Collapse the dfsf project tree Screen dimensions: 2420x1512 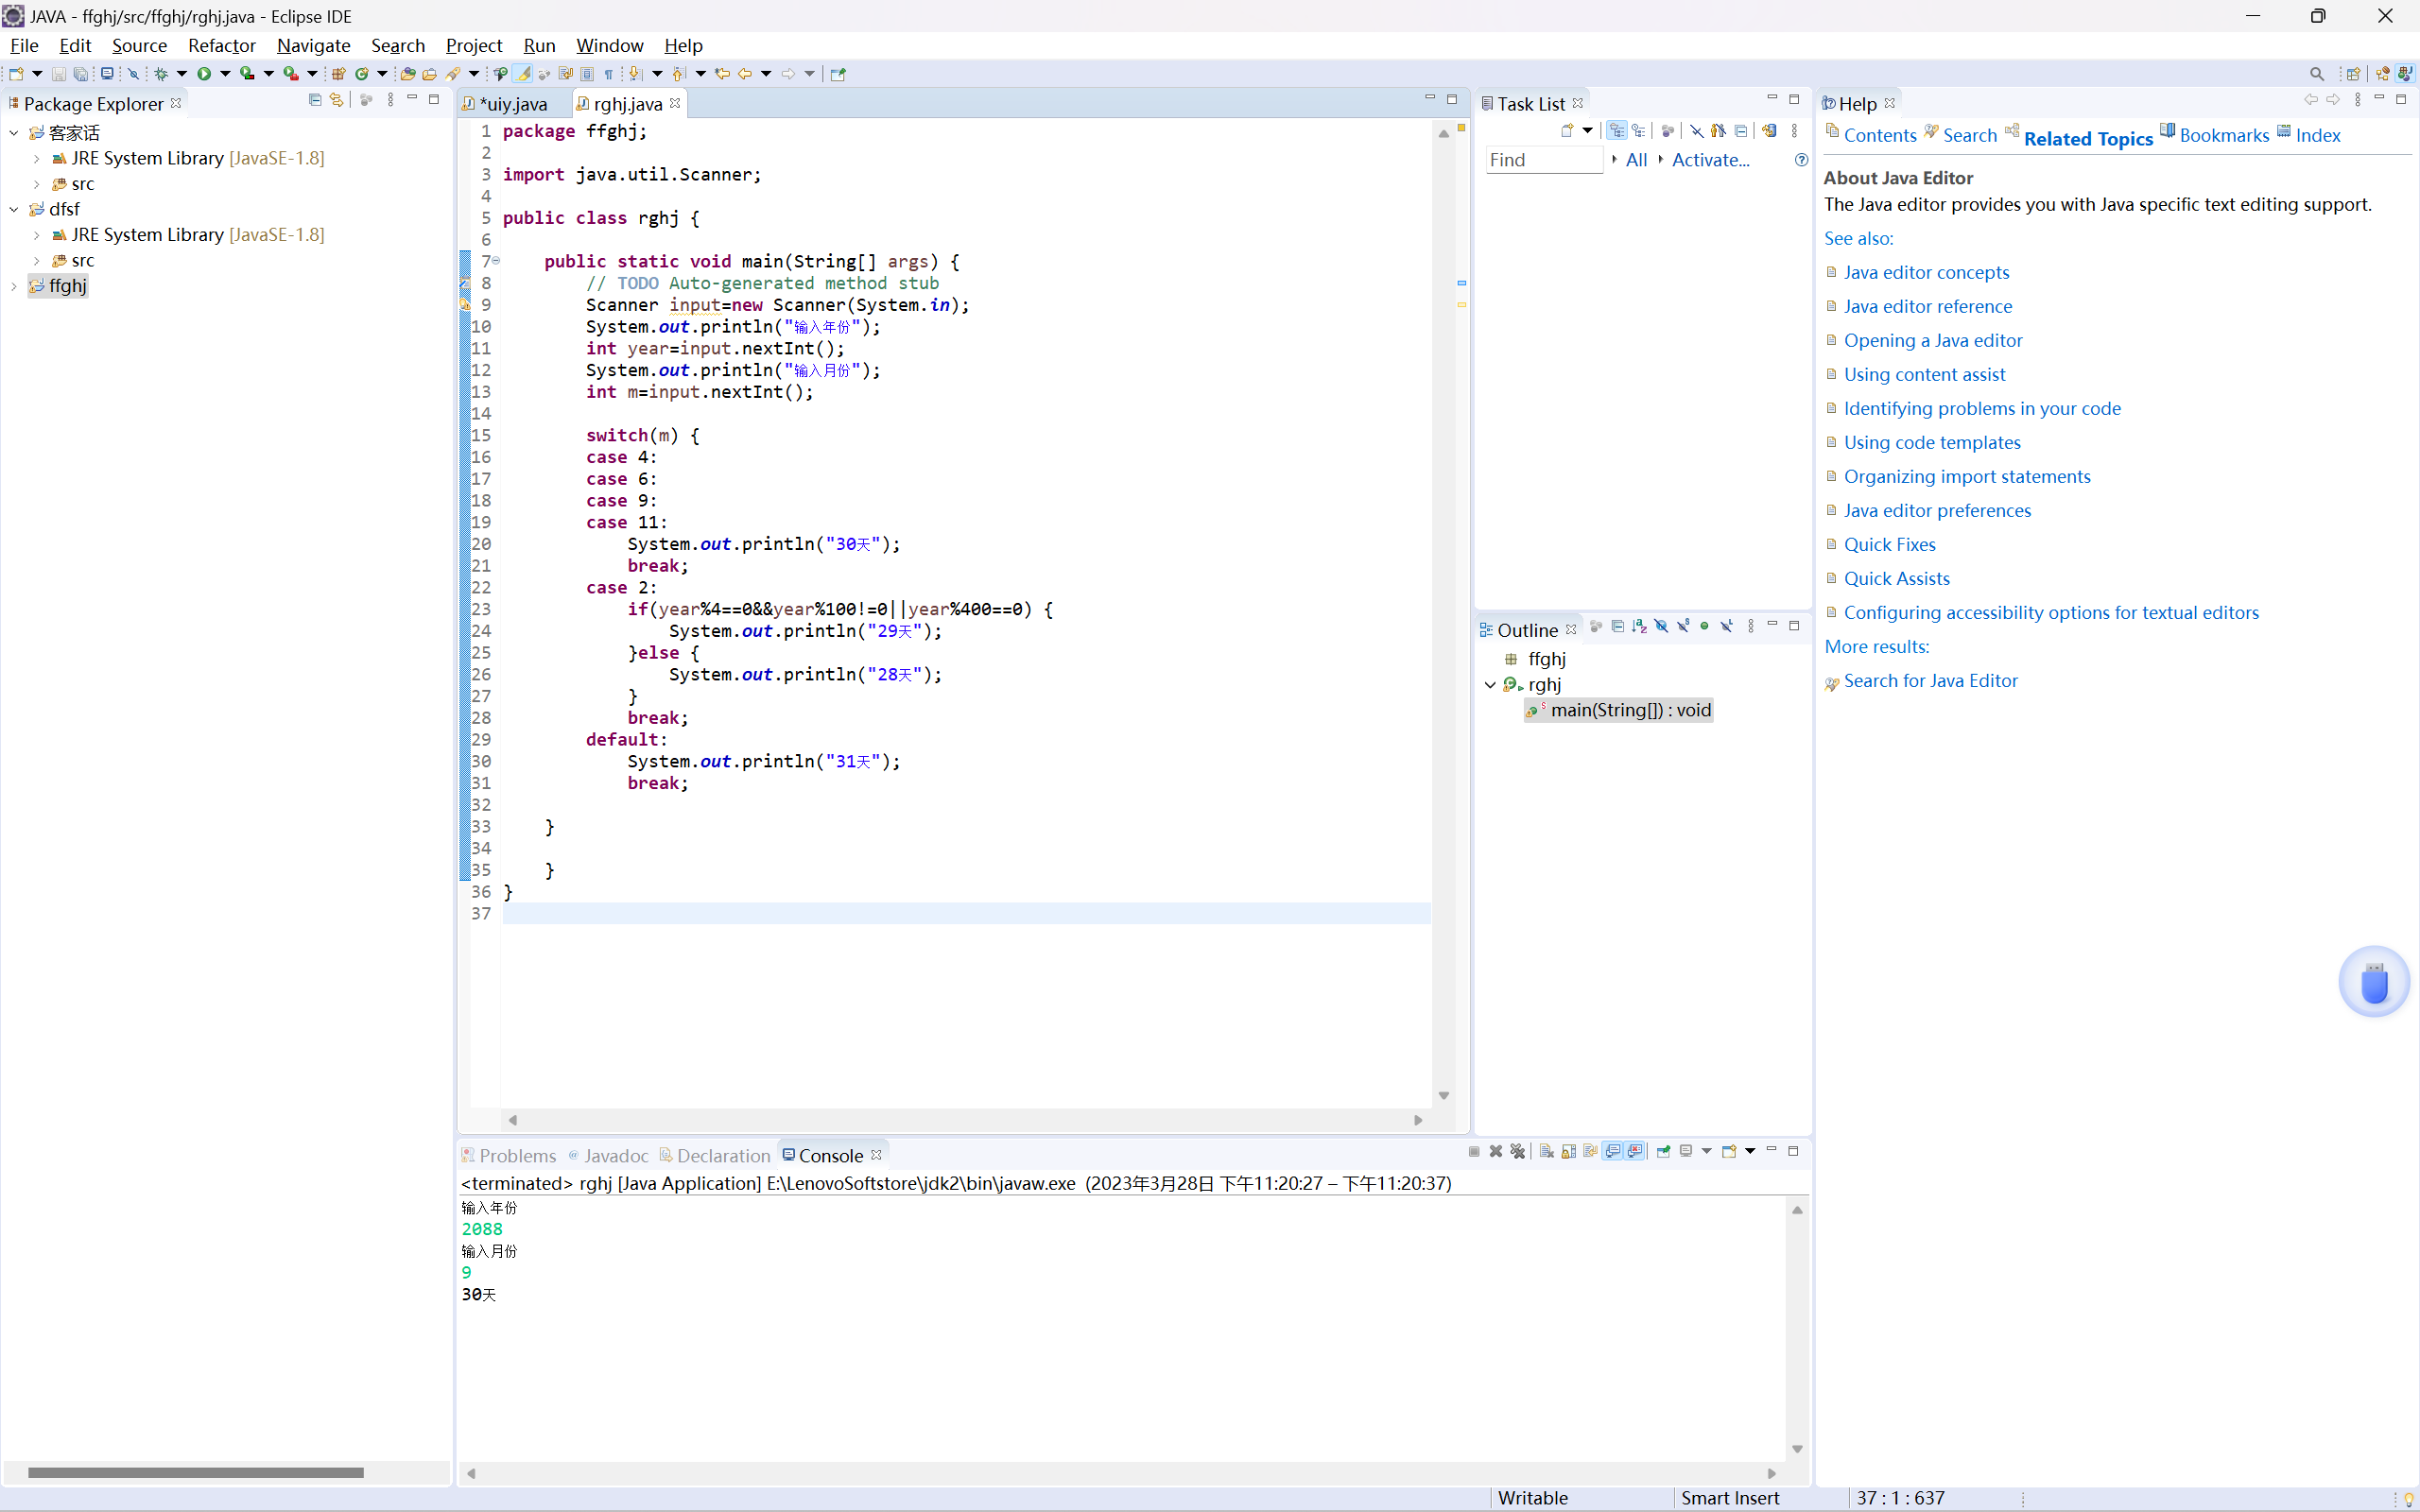14,209
